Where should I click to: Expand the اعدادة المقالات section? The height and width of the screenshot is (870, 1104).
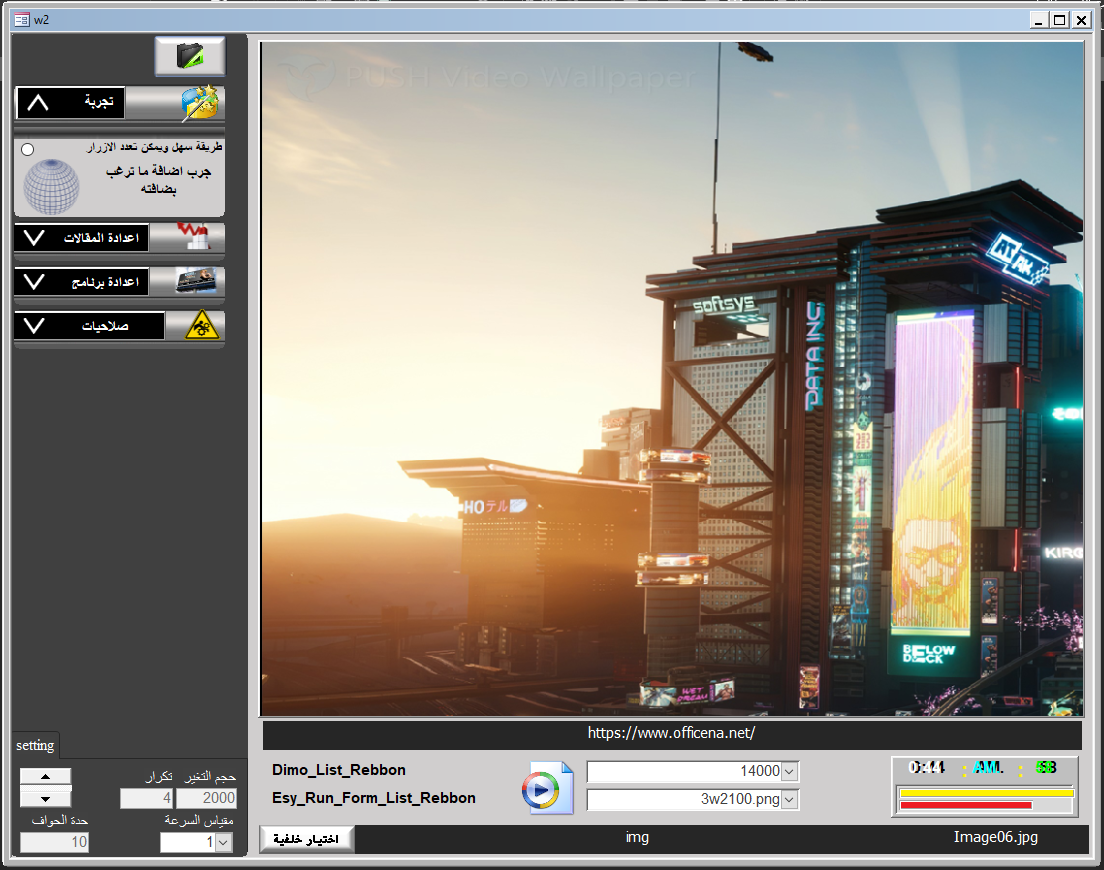pos(34,238)
